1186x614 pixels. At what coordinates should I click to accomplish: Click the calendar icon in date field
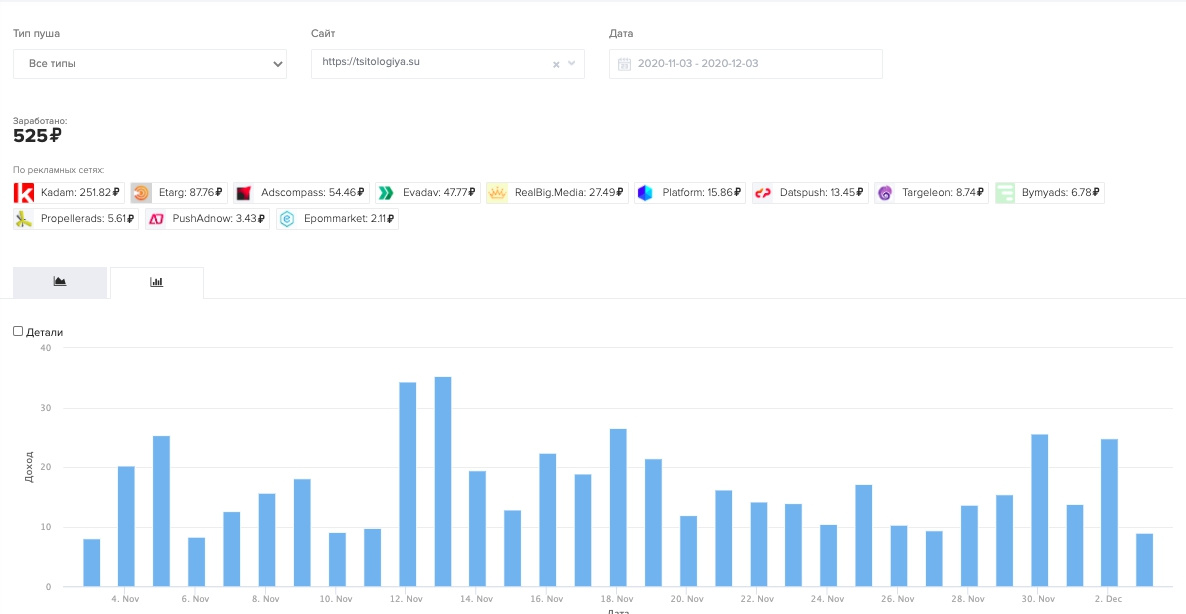tap(624, 64)
